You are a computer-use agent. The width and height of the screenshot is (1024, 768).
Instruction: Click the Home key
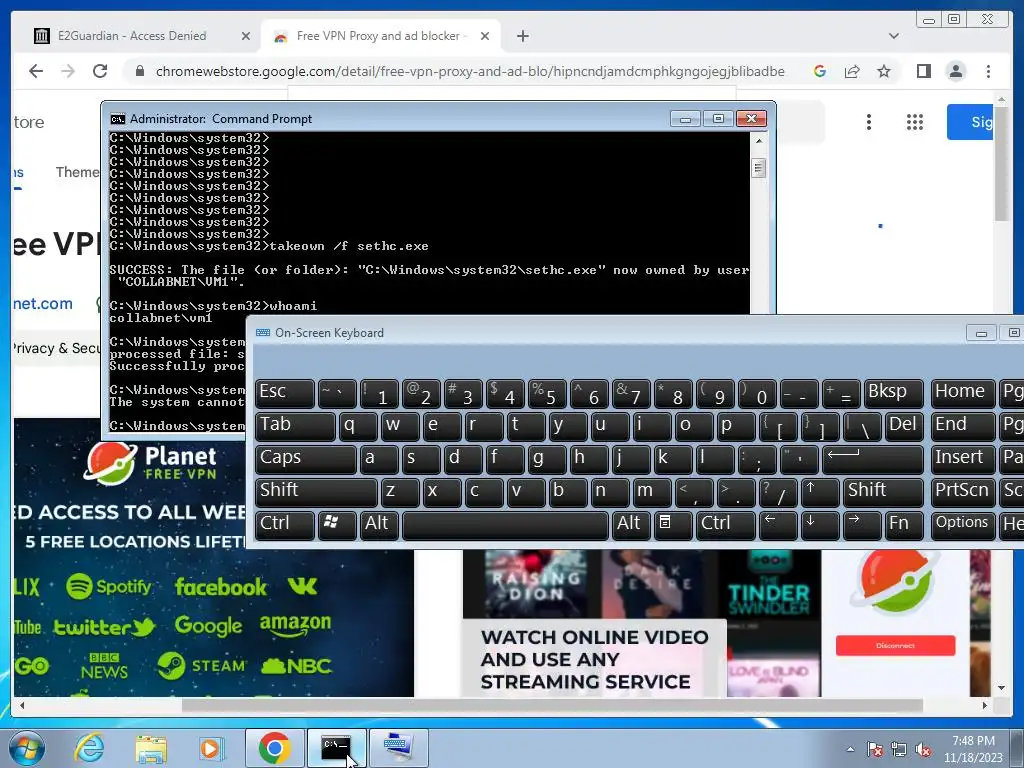[963, 393]
